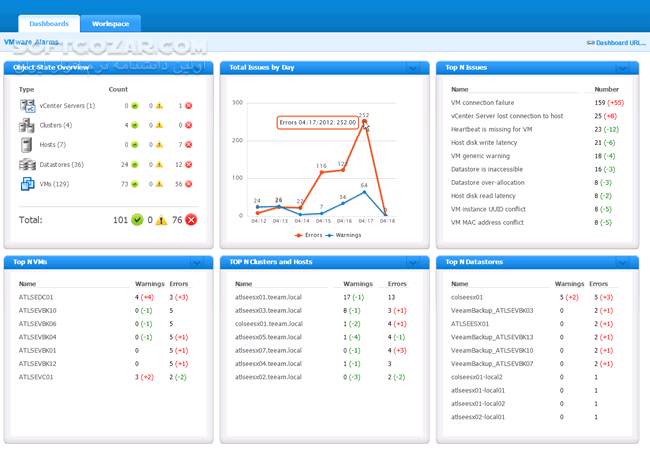Click the Clusters type icon

(28, 125)
